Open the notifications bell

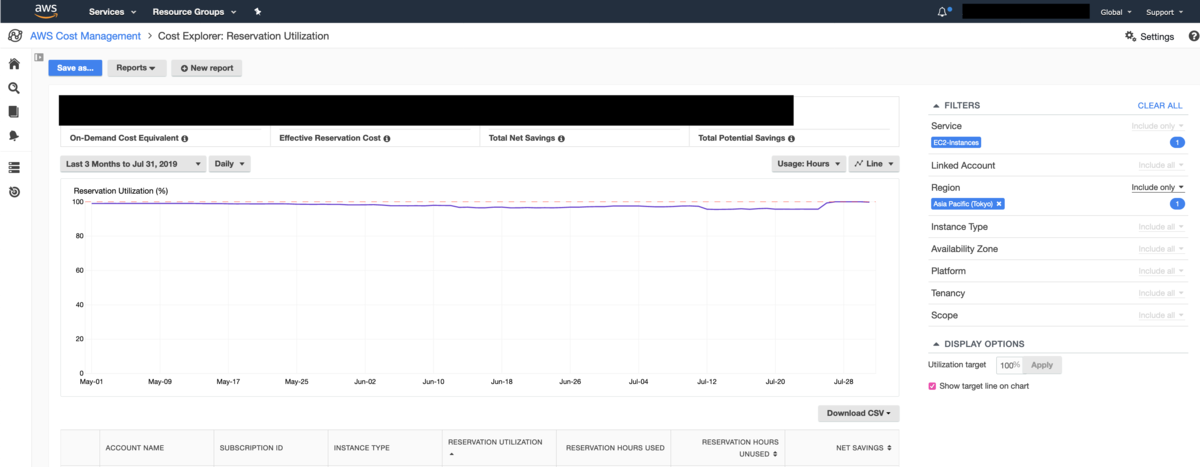point(942,12)
